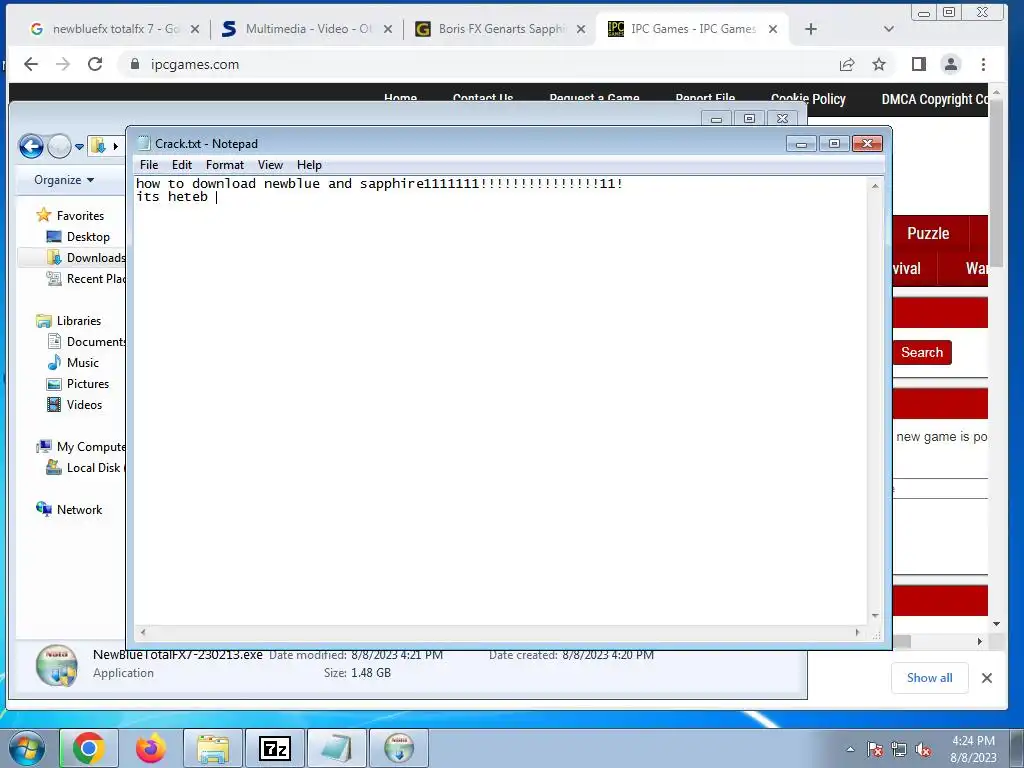Open Chrome tab search chevron
The height and width of the screenshot is (768, 1024).
coord(888,29)
